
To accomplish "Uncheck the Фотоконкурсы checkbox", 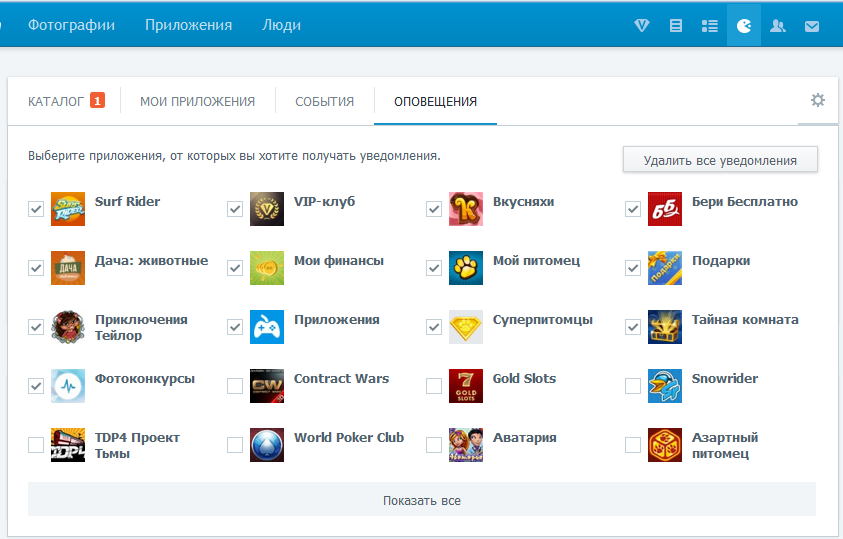I will [x=36, y=386].
